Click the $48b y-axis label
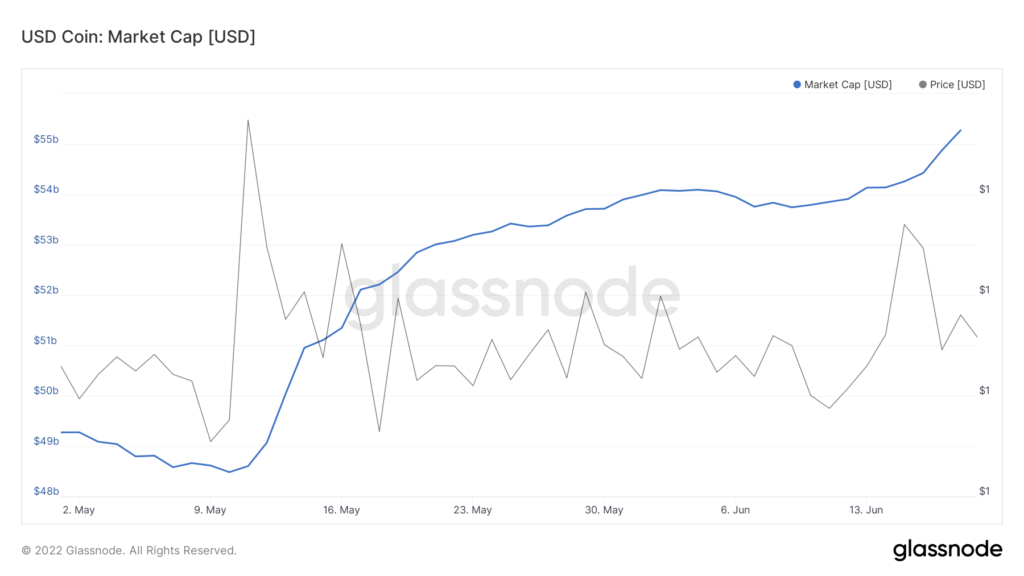This screenshot has height=576, width=1024. (x=46, y=491)
